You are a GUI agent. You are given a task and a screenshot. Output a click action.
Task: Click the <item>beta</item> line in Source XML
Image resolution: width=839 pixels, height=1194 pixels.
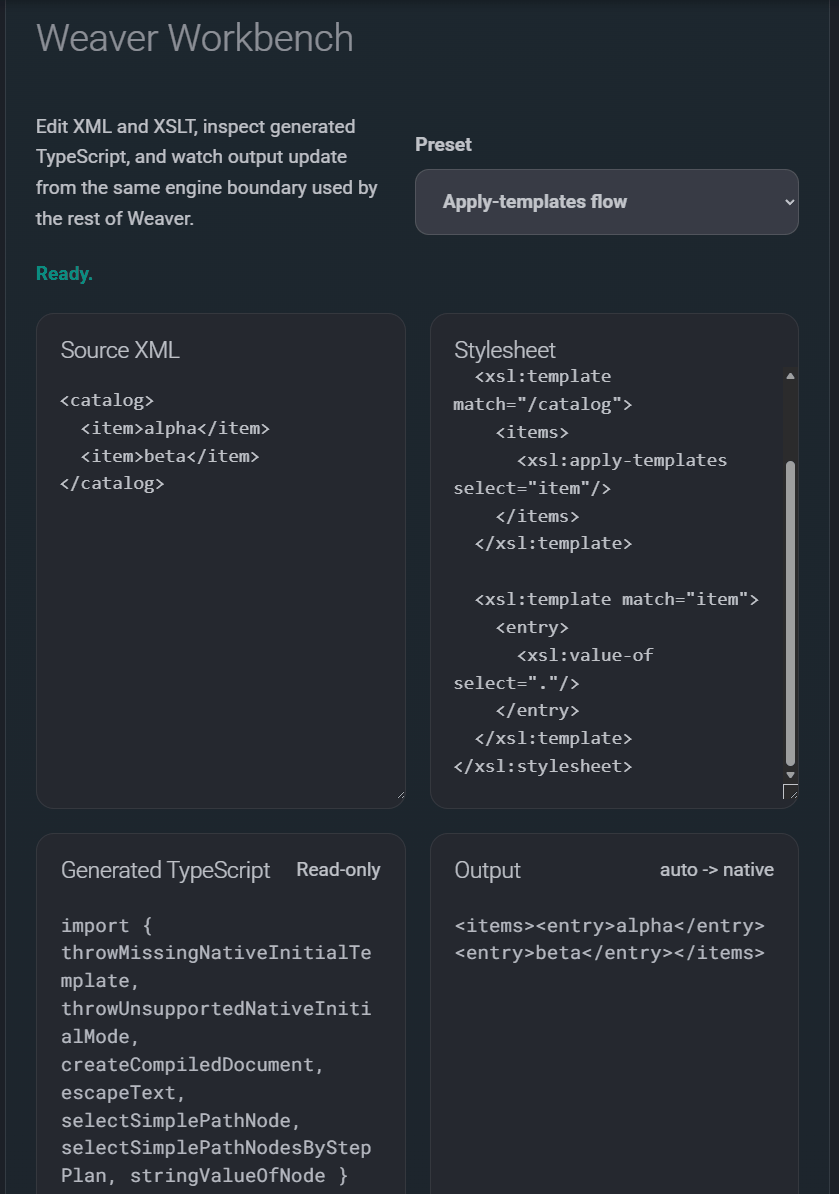[x=170, y=456]
